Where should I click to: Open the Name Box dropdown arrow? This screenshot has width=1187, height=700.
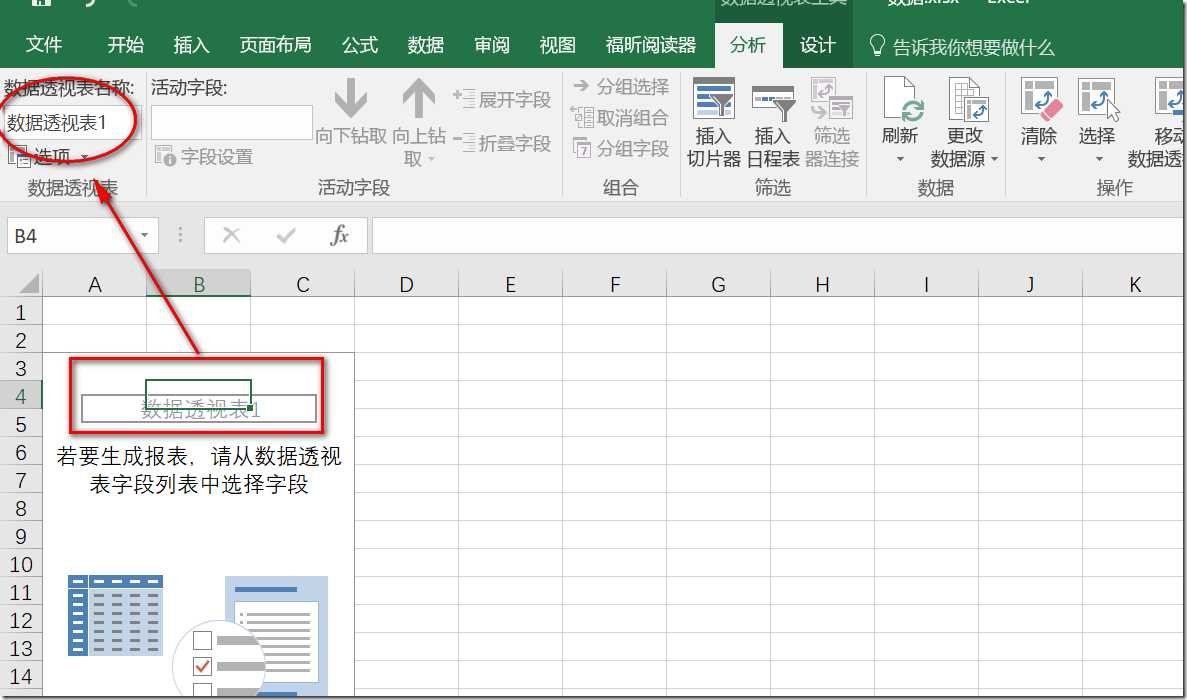[x=144, y=236]
